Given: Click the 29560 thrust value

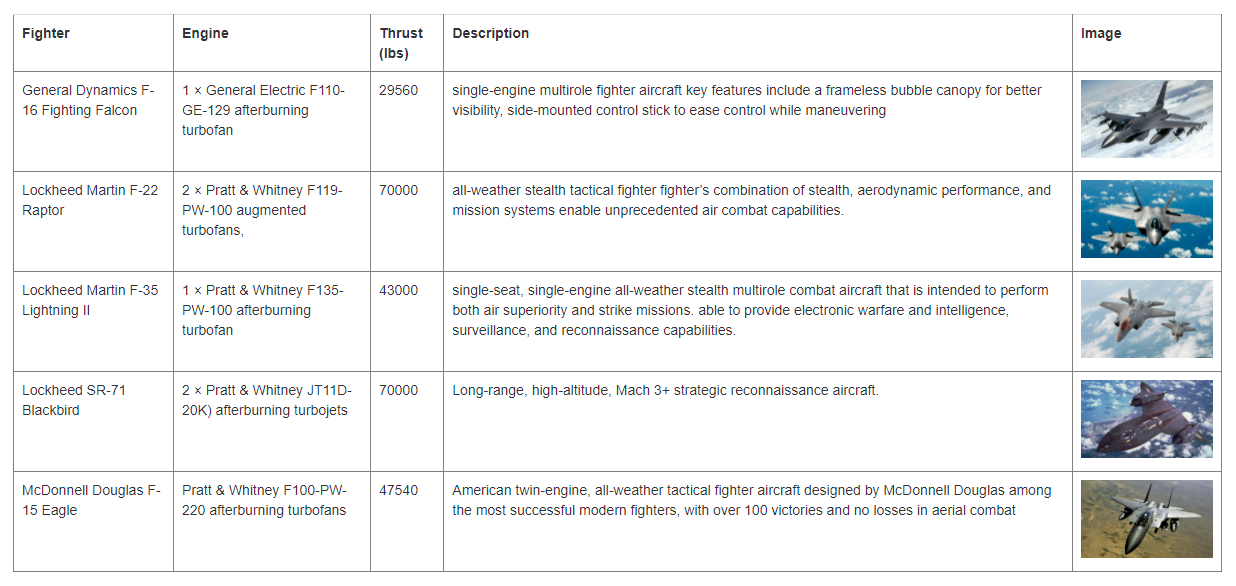Looking at the screenshot, I should click(x=399, y=90).
